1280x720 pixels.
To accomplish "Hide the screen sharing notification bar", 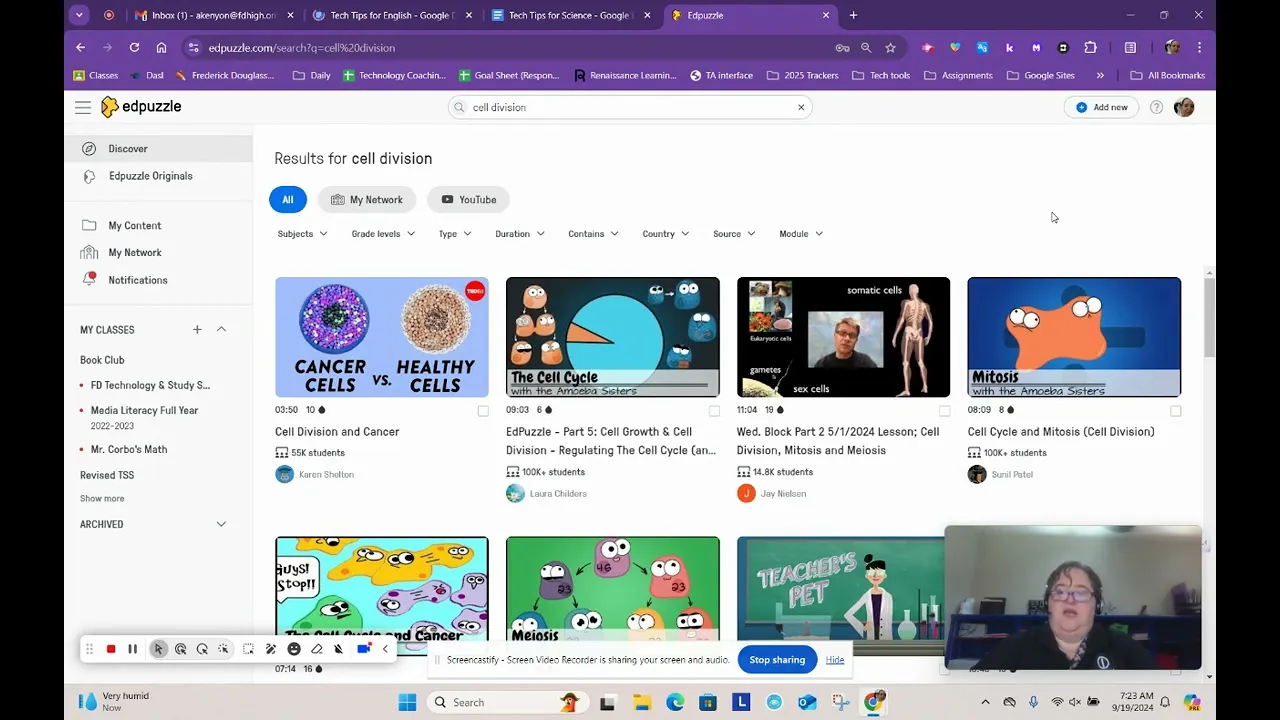I will (x=835, y=660).
